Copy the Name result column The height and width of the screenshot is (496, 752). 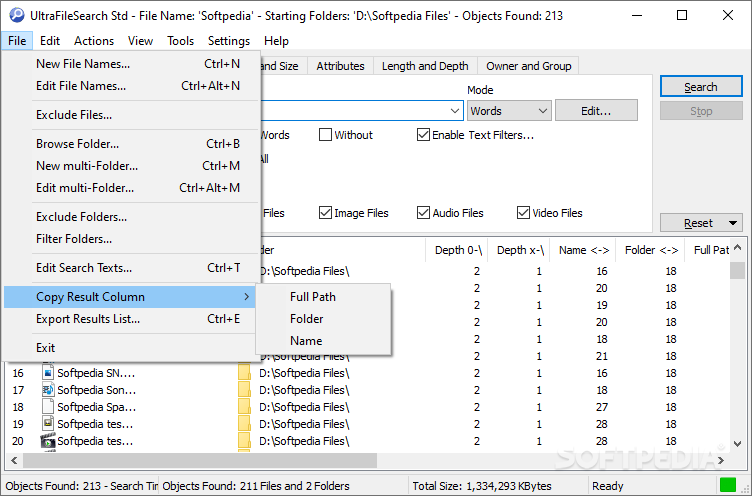pos(324,341)
